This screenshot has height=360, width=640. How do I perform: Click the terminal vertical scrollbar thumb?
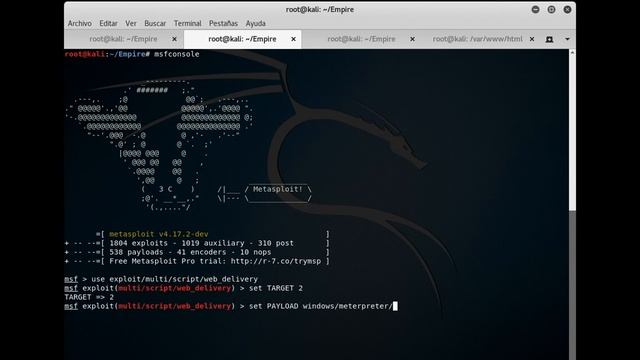[572, 133]
